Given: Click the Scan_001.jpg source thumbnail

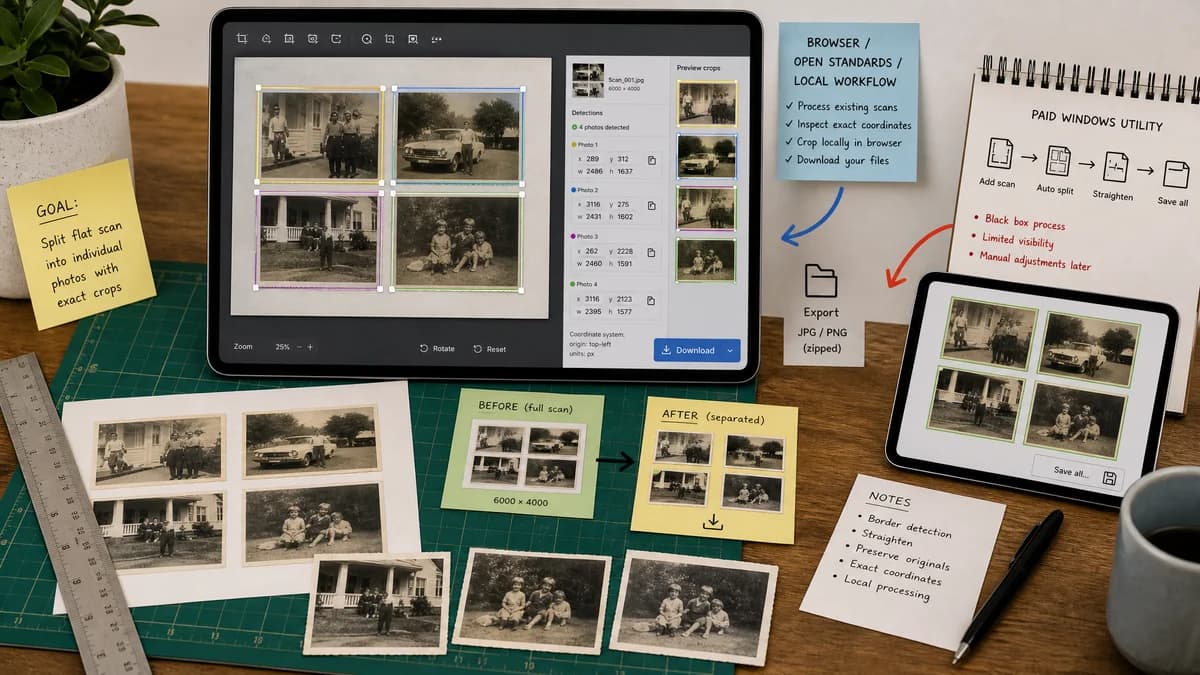Looking at the screenshot, I should coord(587,80).
